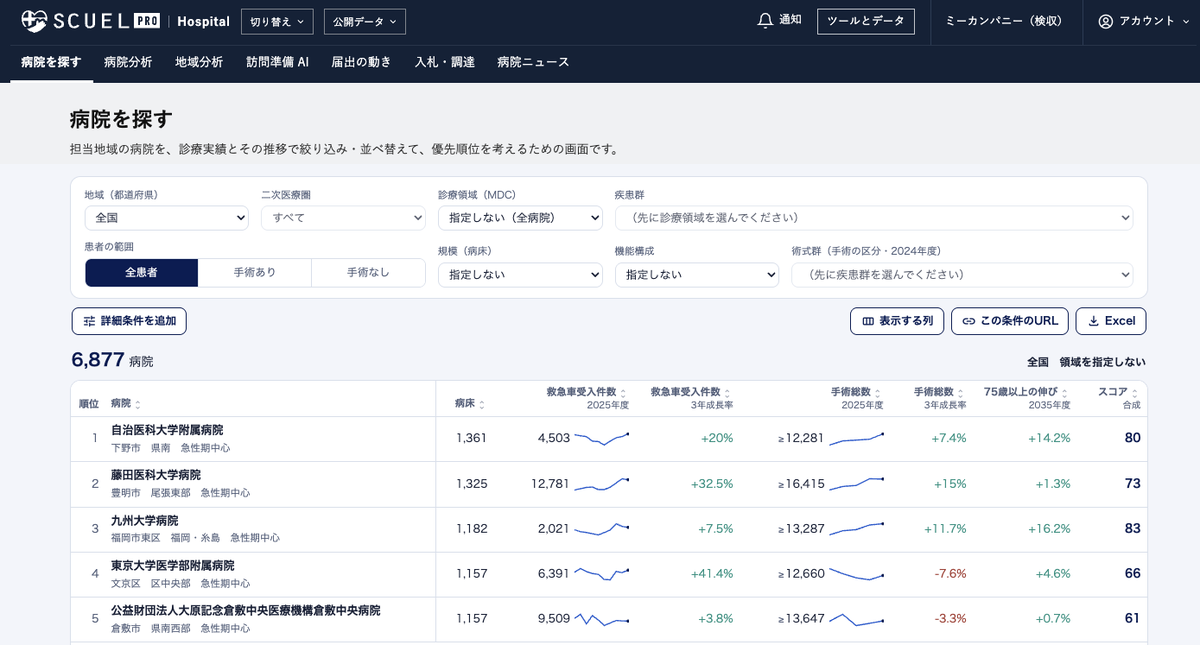The image size is (1200, 645).
Task: Click the account person icon
Action: (1105, 21)
